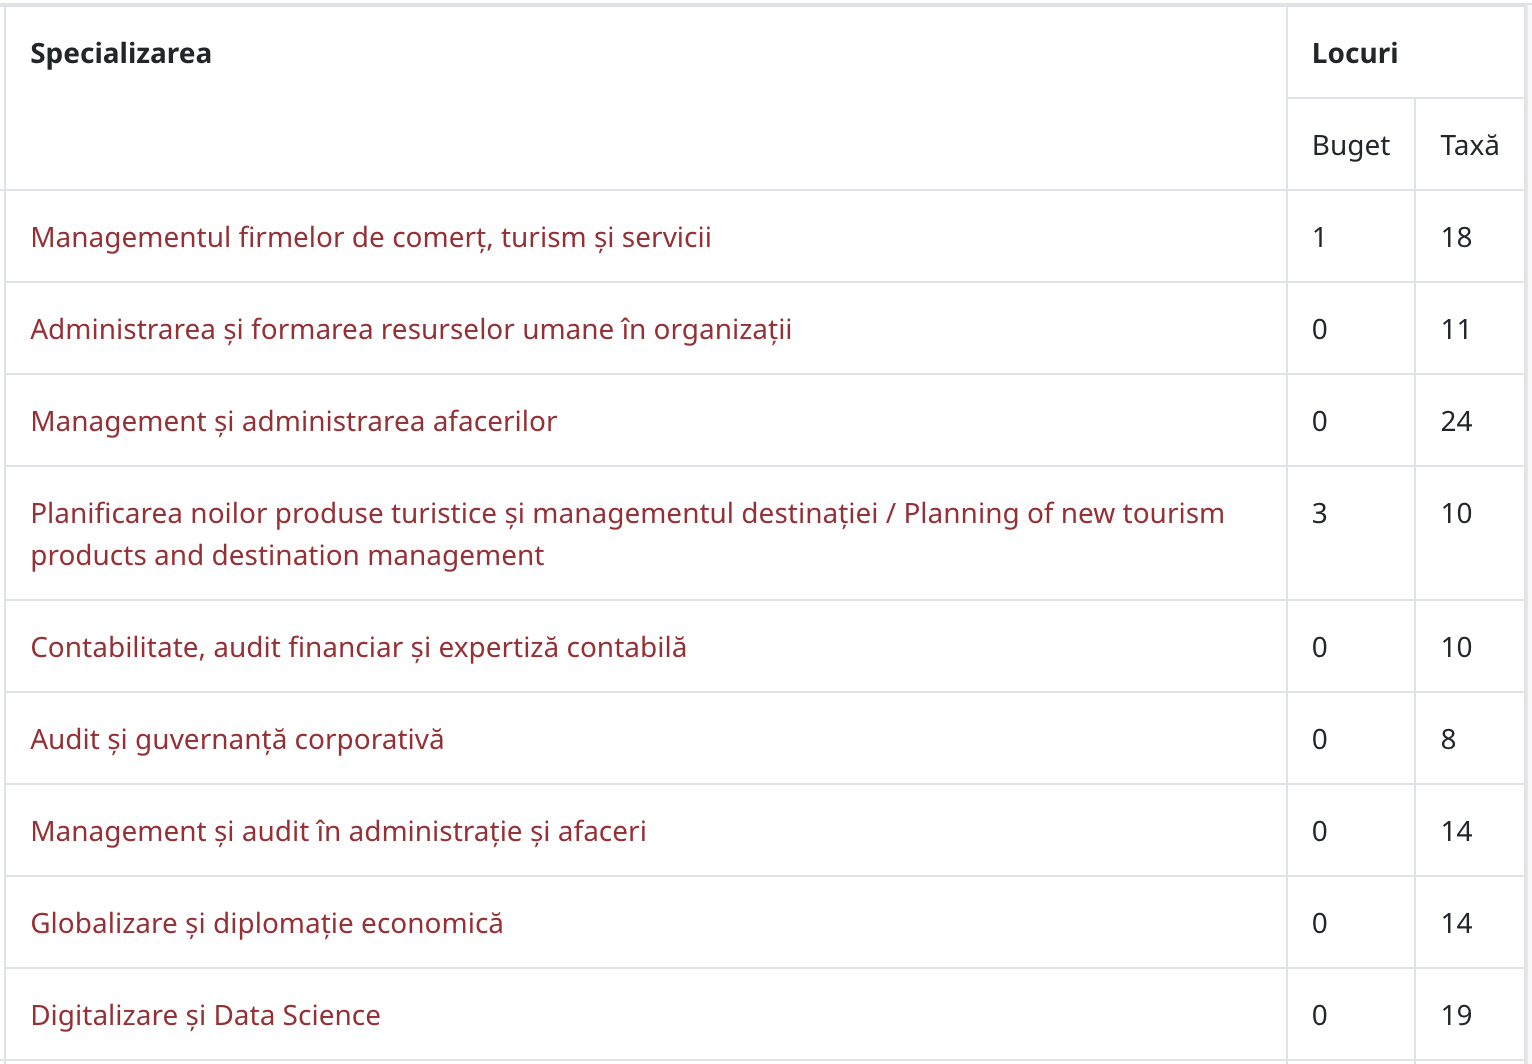Click the Taxă subheader cell

(x=1470, y=145)
